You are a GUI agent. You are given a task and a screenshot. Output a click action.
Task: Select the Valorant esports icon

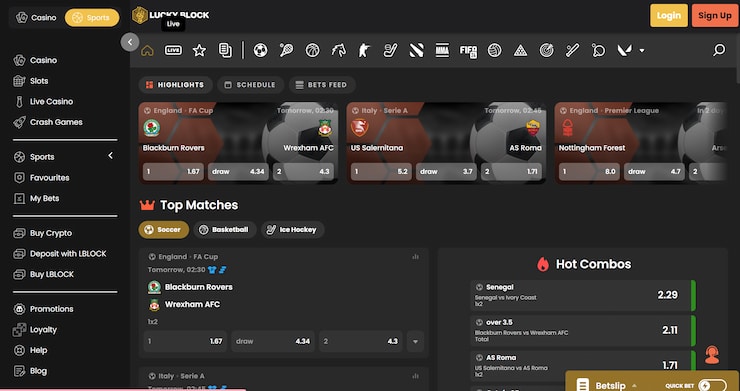coord(624,50)
